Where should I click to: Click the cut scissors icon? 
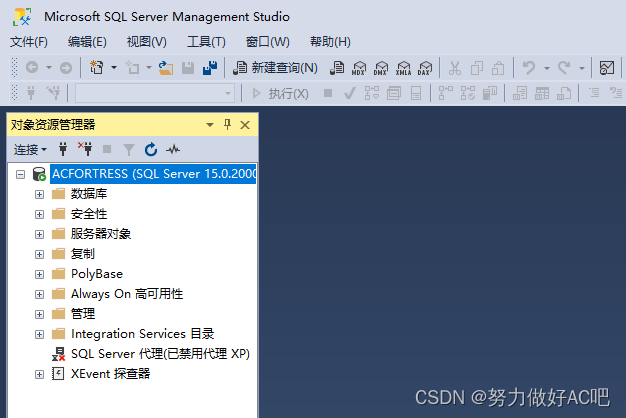pyautogui.click(x=455, y=68)
